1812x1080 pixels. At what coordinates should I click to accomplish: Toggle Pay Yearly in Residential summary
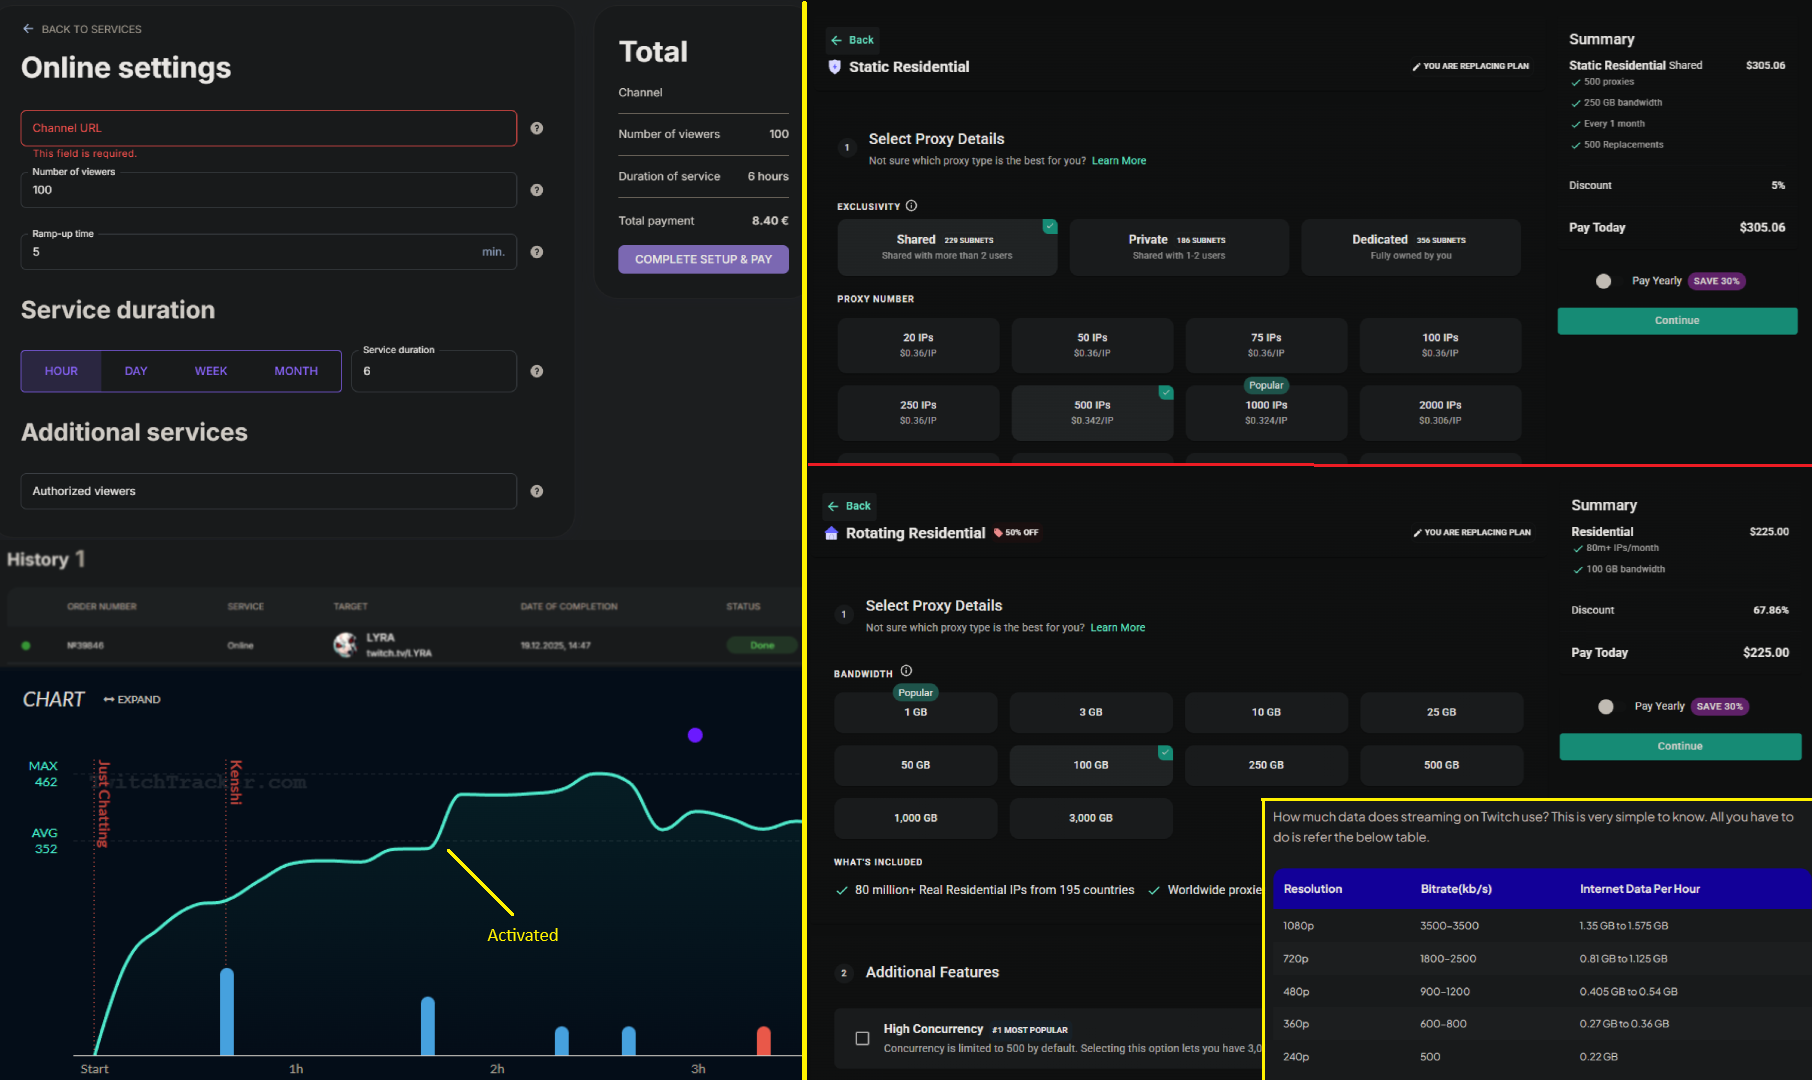click(x=1606, y=706)
